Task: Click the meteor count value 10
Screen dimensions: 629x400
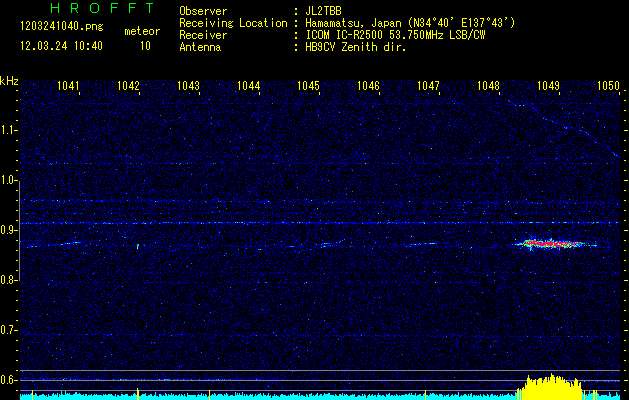Action: 145,46
